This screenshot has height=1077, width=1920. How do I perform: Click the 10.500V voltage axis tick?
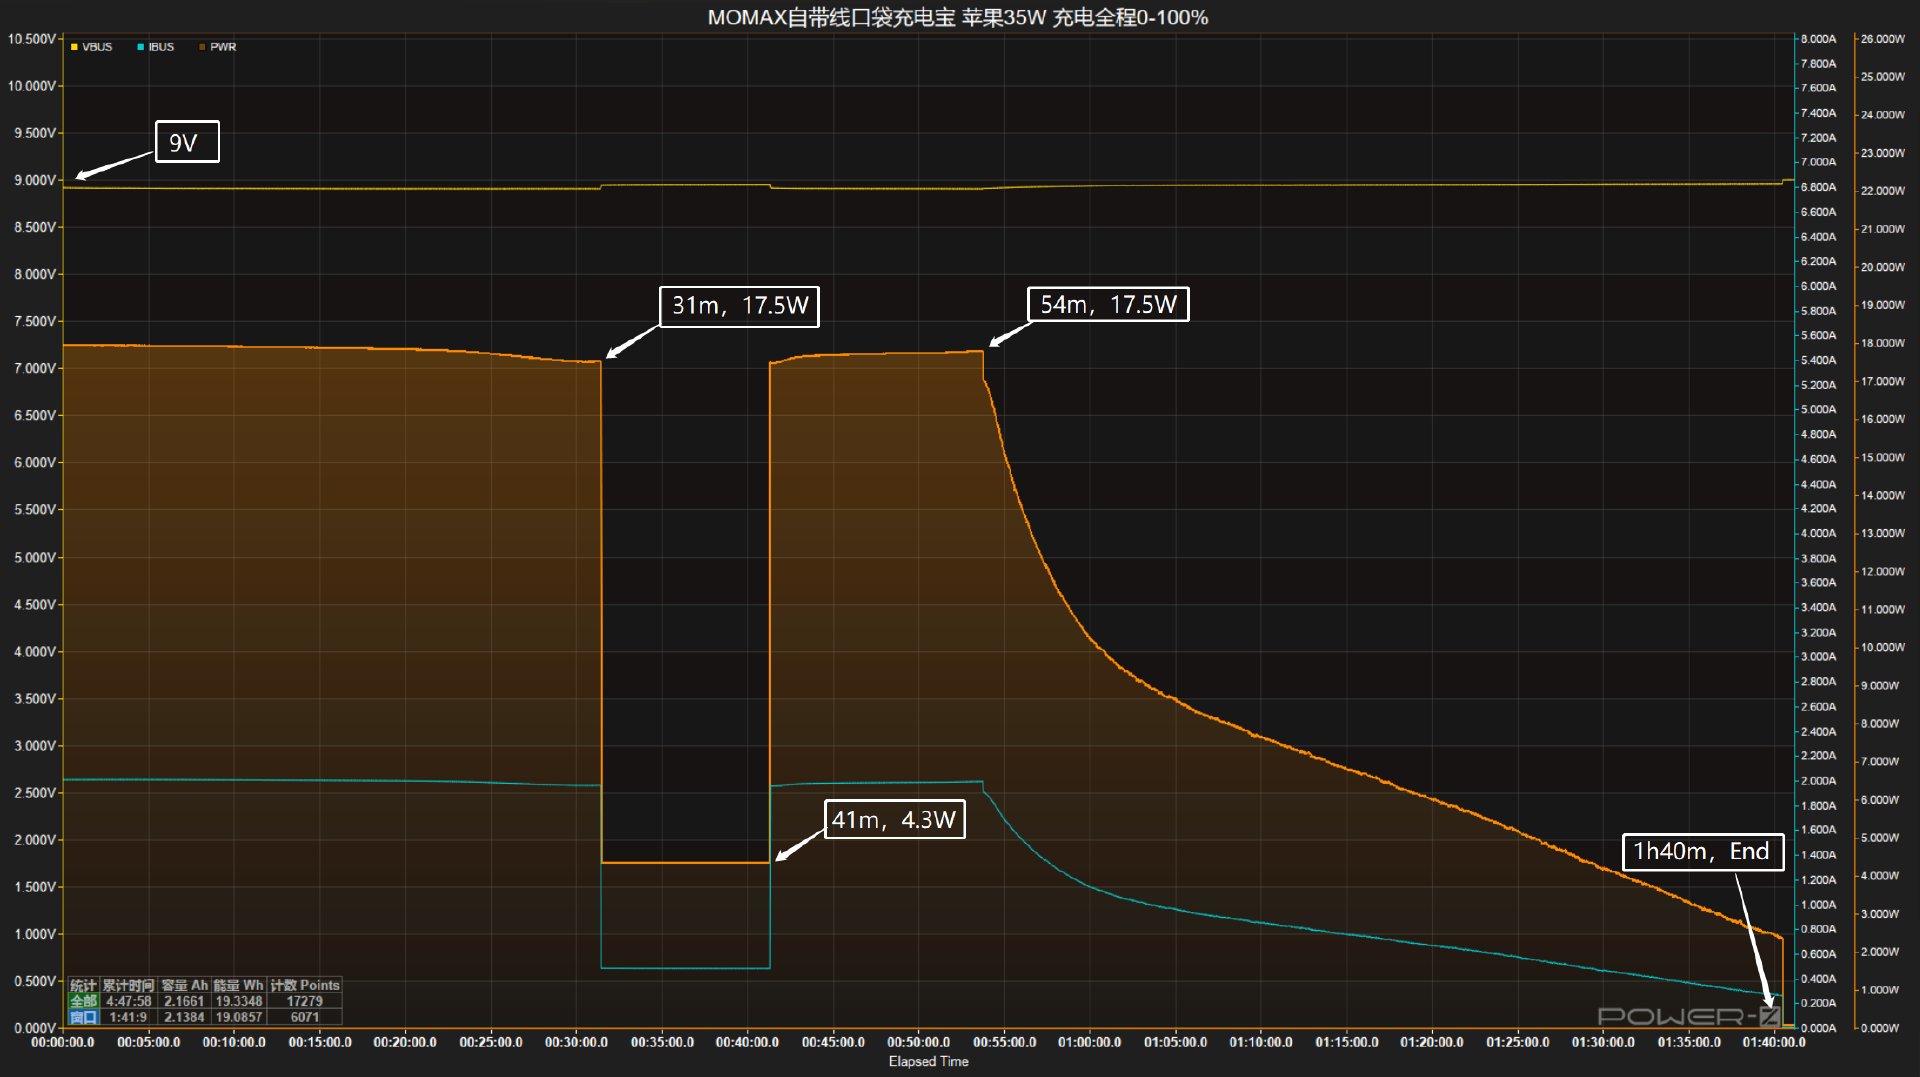click(32, 39)
